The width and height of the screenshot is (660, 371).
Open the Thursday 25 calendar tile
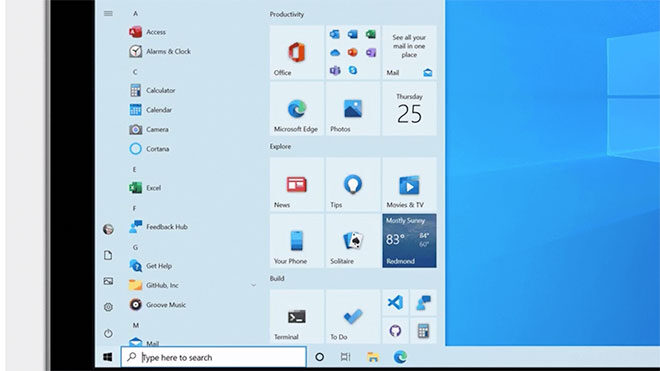coord(409,109)
